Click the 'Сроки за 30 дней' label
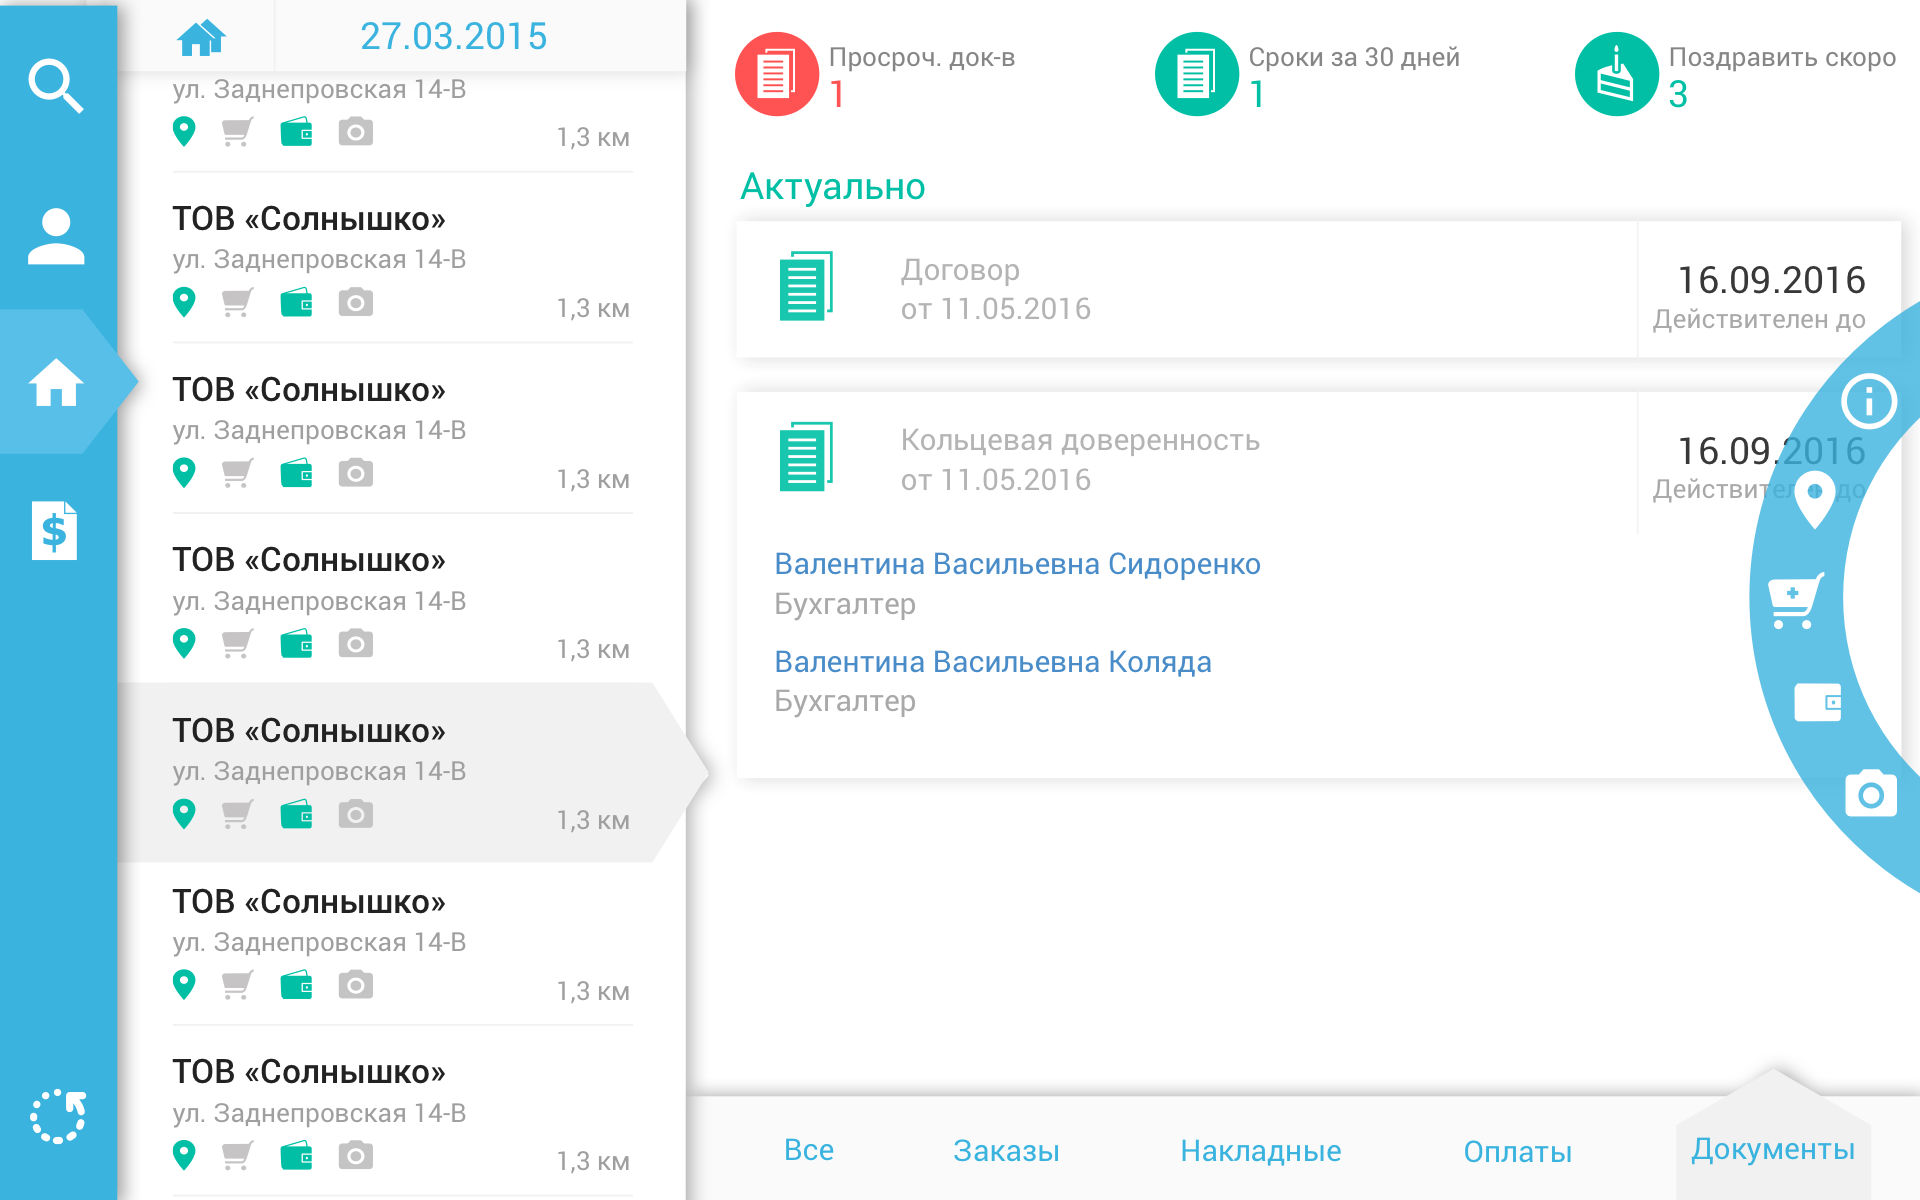The height and width of the screenshot is (1200, 1920). (x=1354, y=57)
